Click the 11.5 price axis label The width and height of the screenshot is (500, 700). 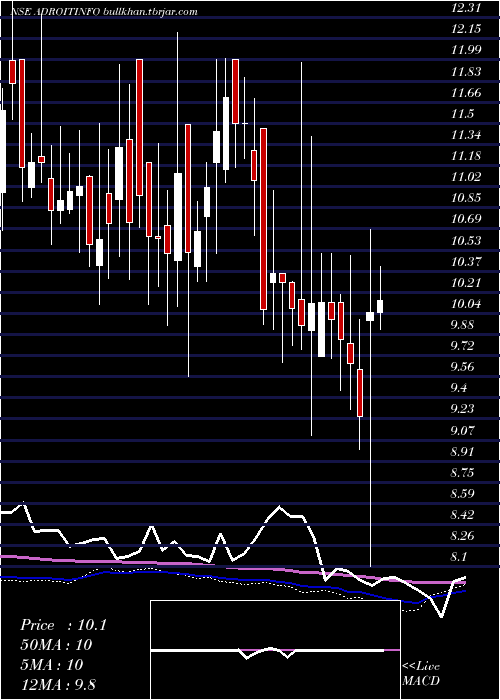coord(462,113)
